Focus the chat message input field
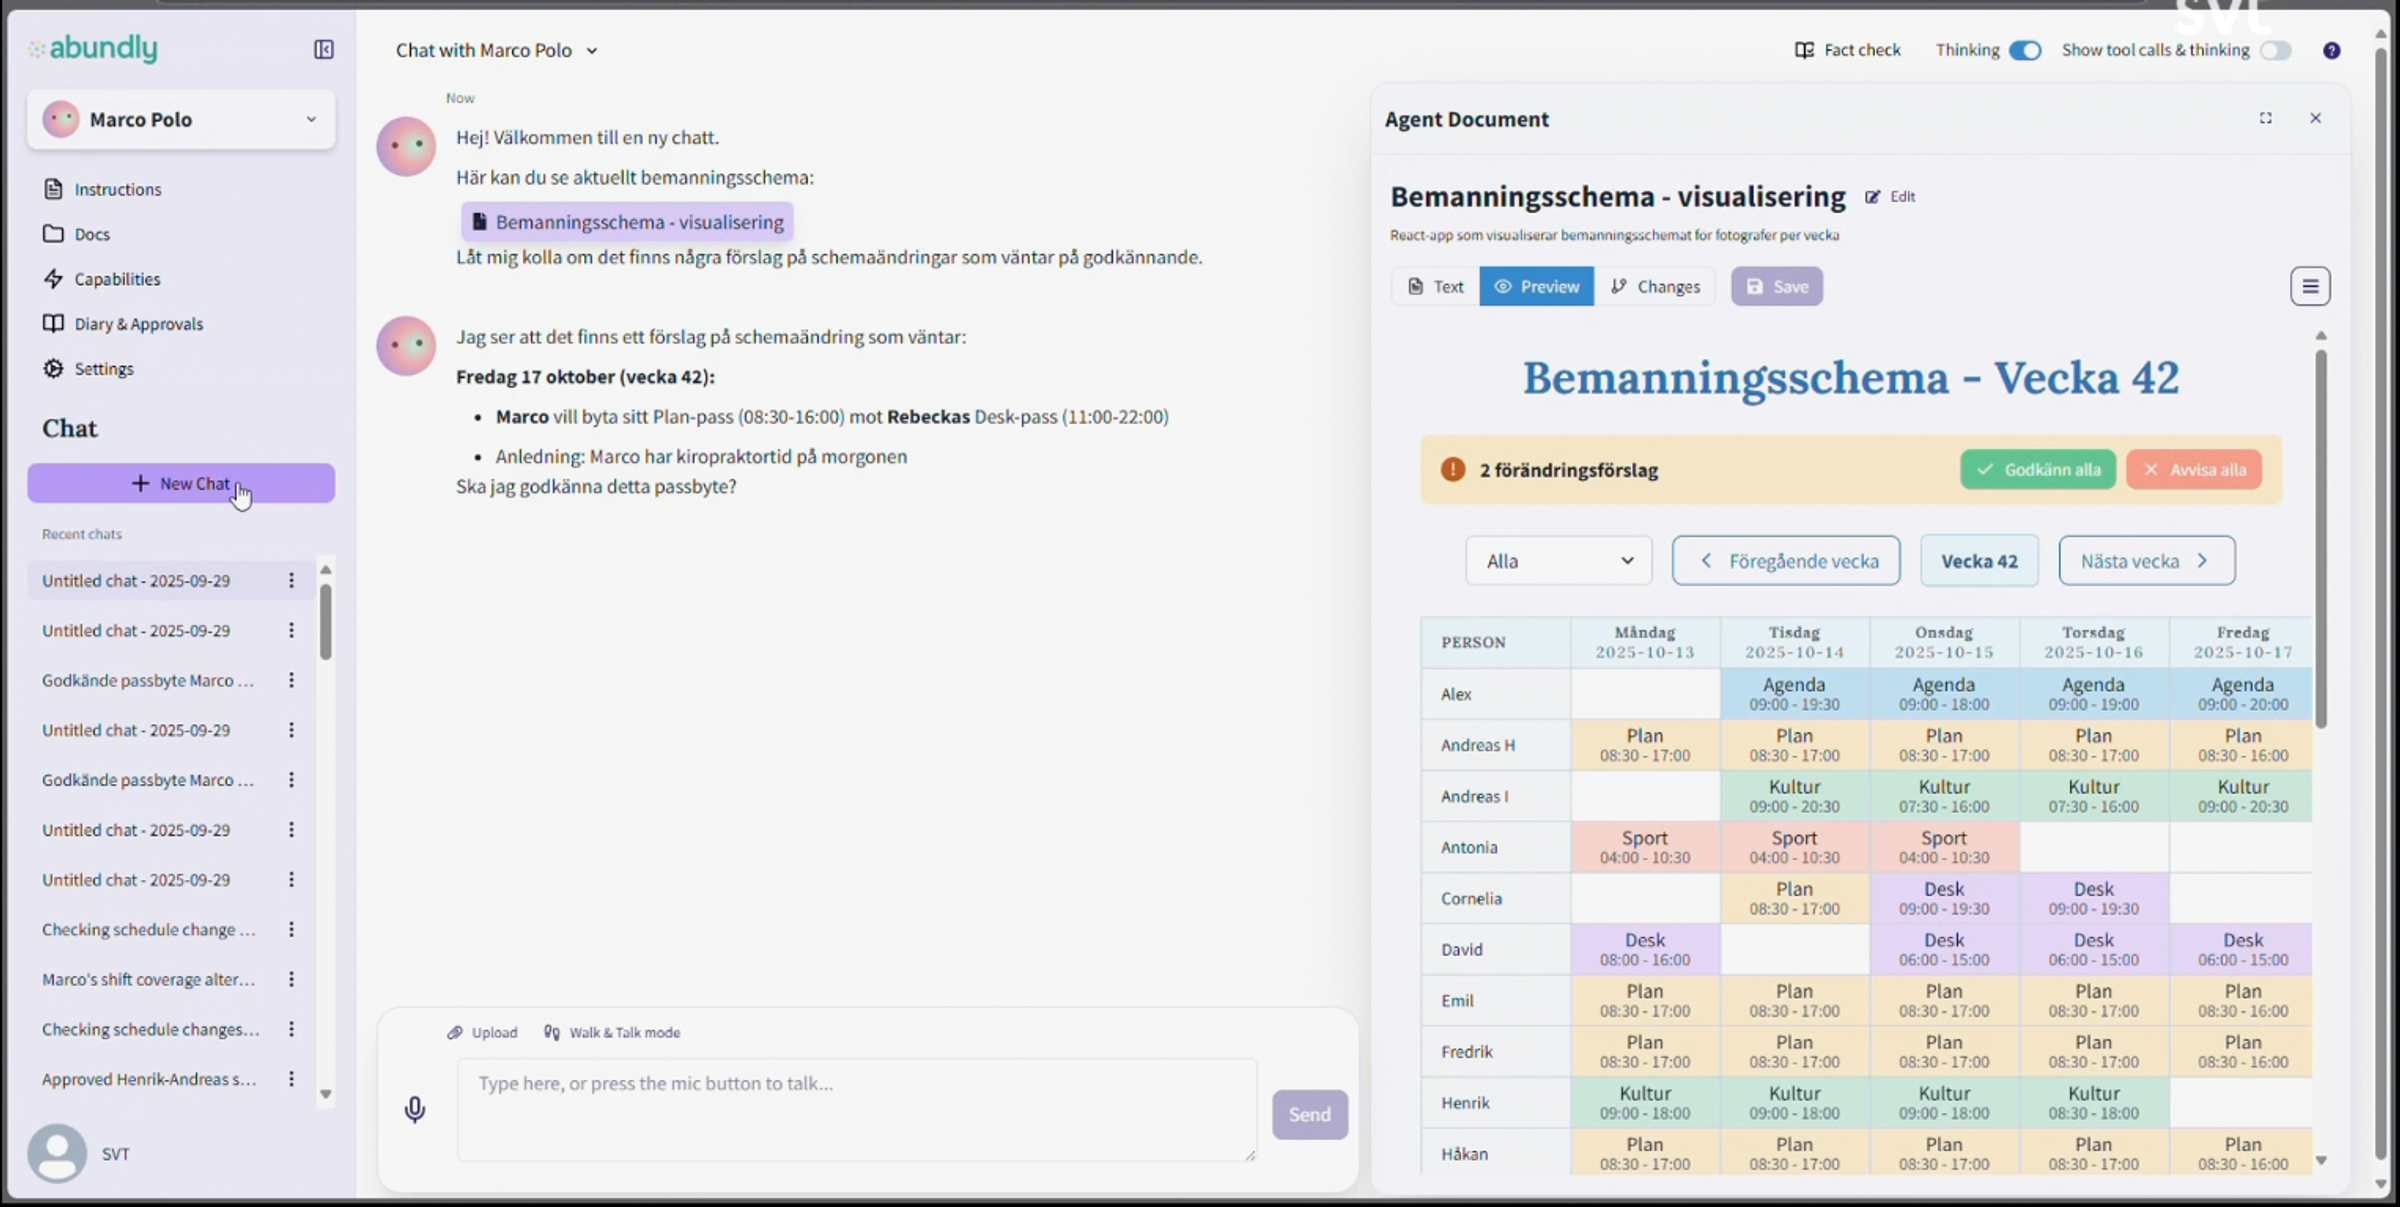2400x1207 pixels. [856, 1109]
